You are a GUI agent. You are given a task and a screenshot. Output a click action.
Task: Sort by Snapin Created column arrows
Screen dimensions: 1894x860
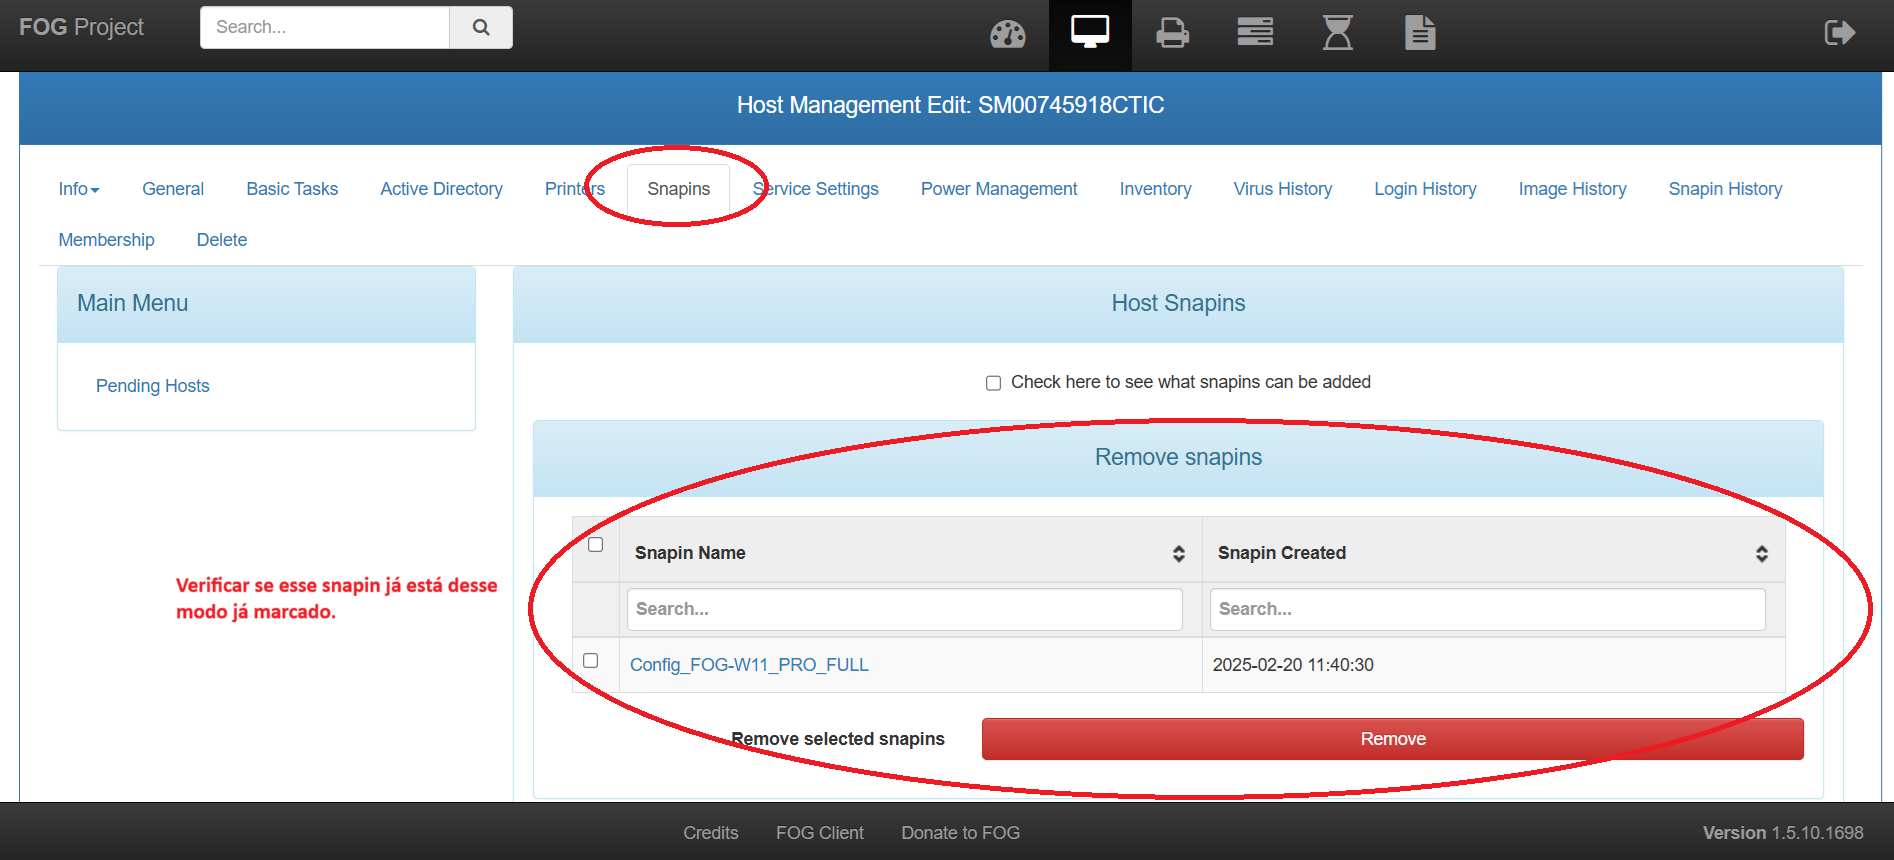coord(1761,554)
